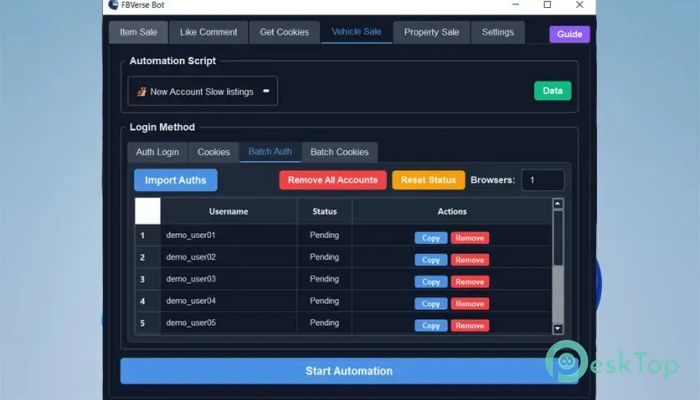Focus the Browsers count input field

542,180
